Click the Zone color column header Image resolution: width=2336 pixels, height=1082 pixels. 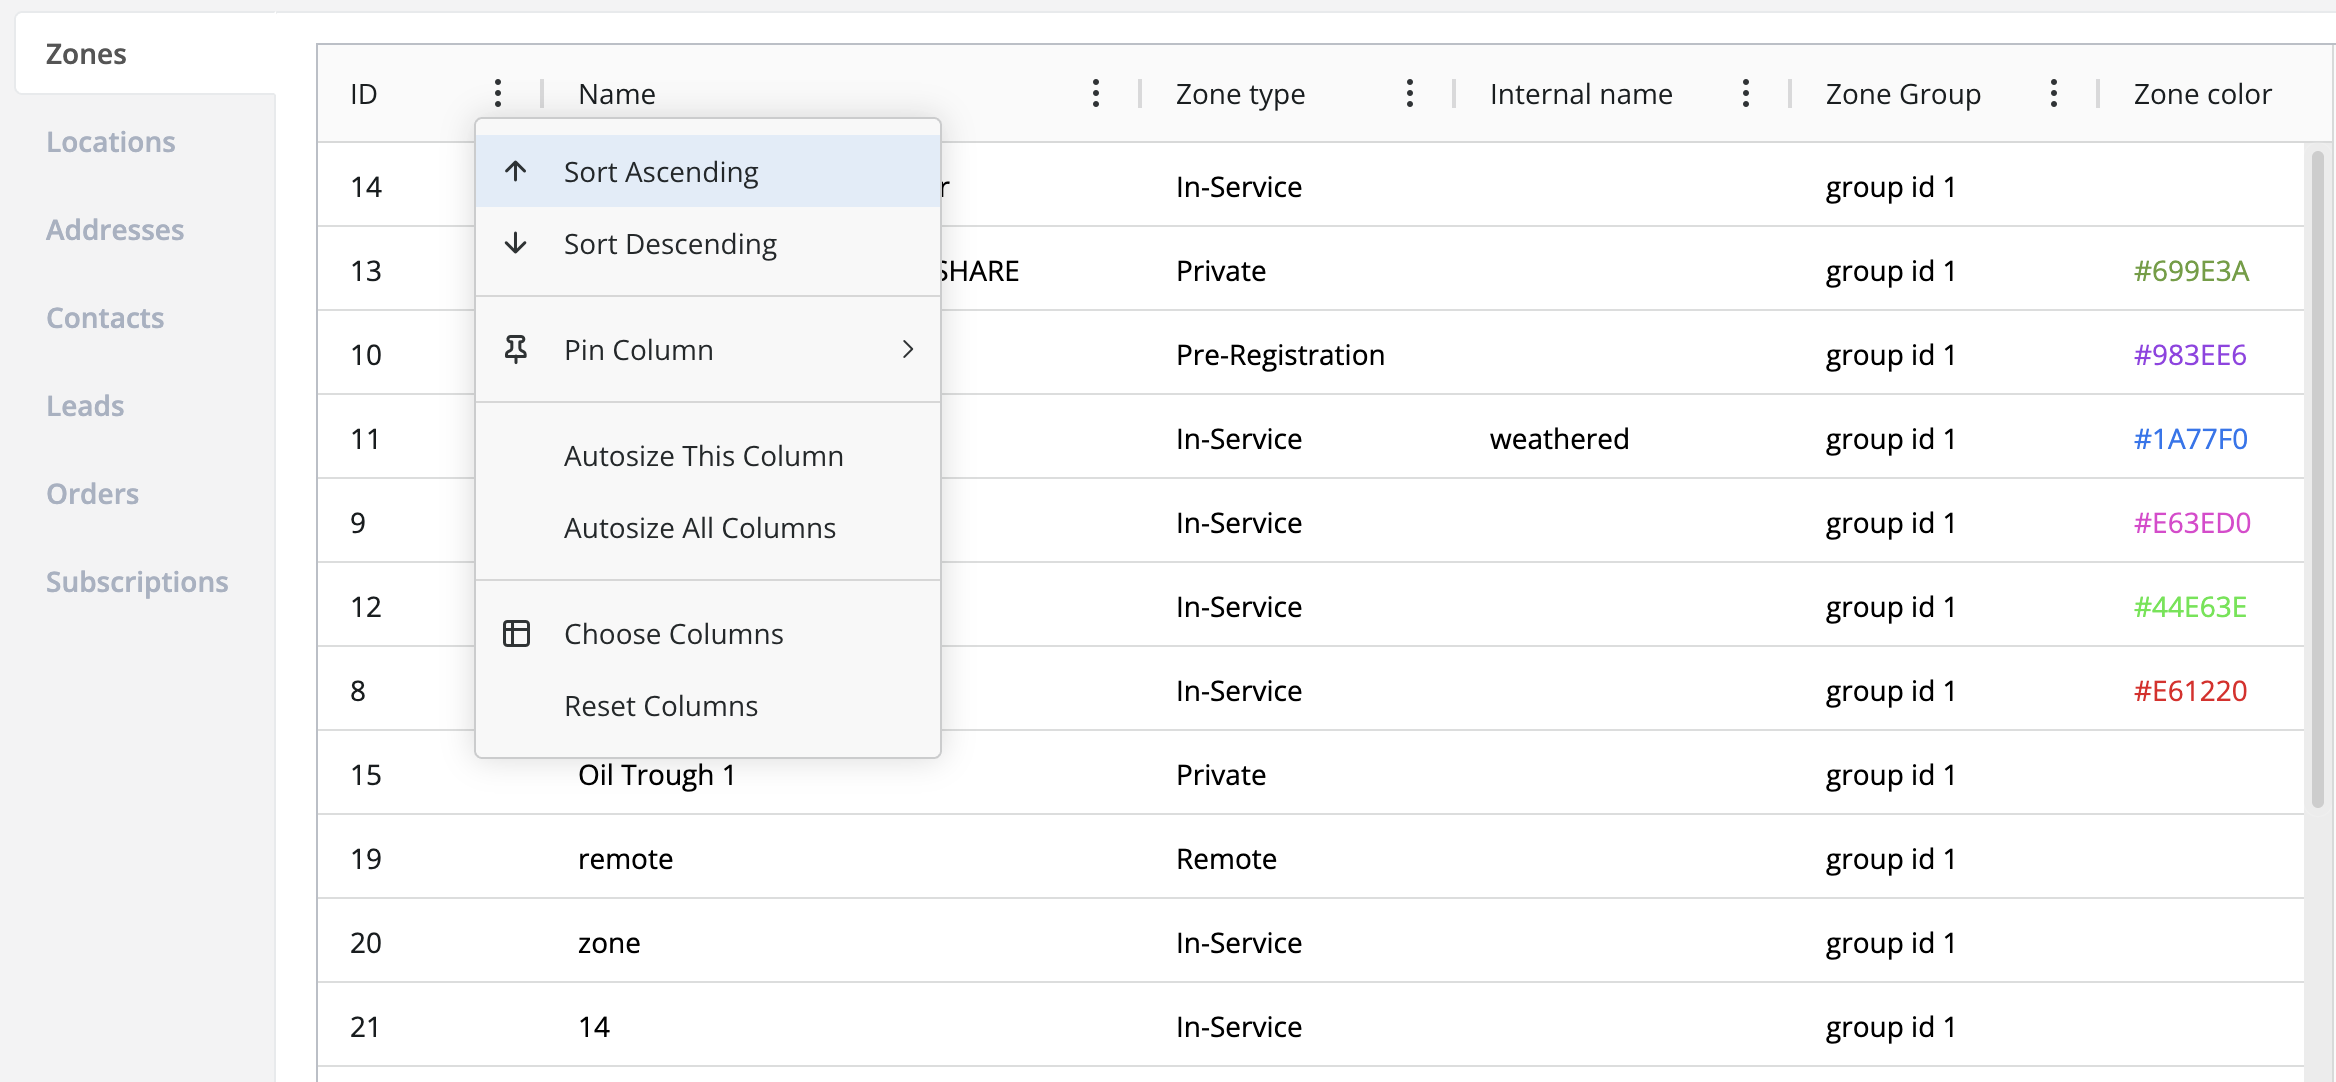(x=2202, y=94)
